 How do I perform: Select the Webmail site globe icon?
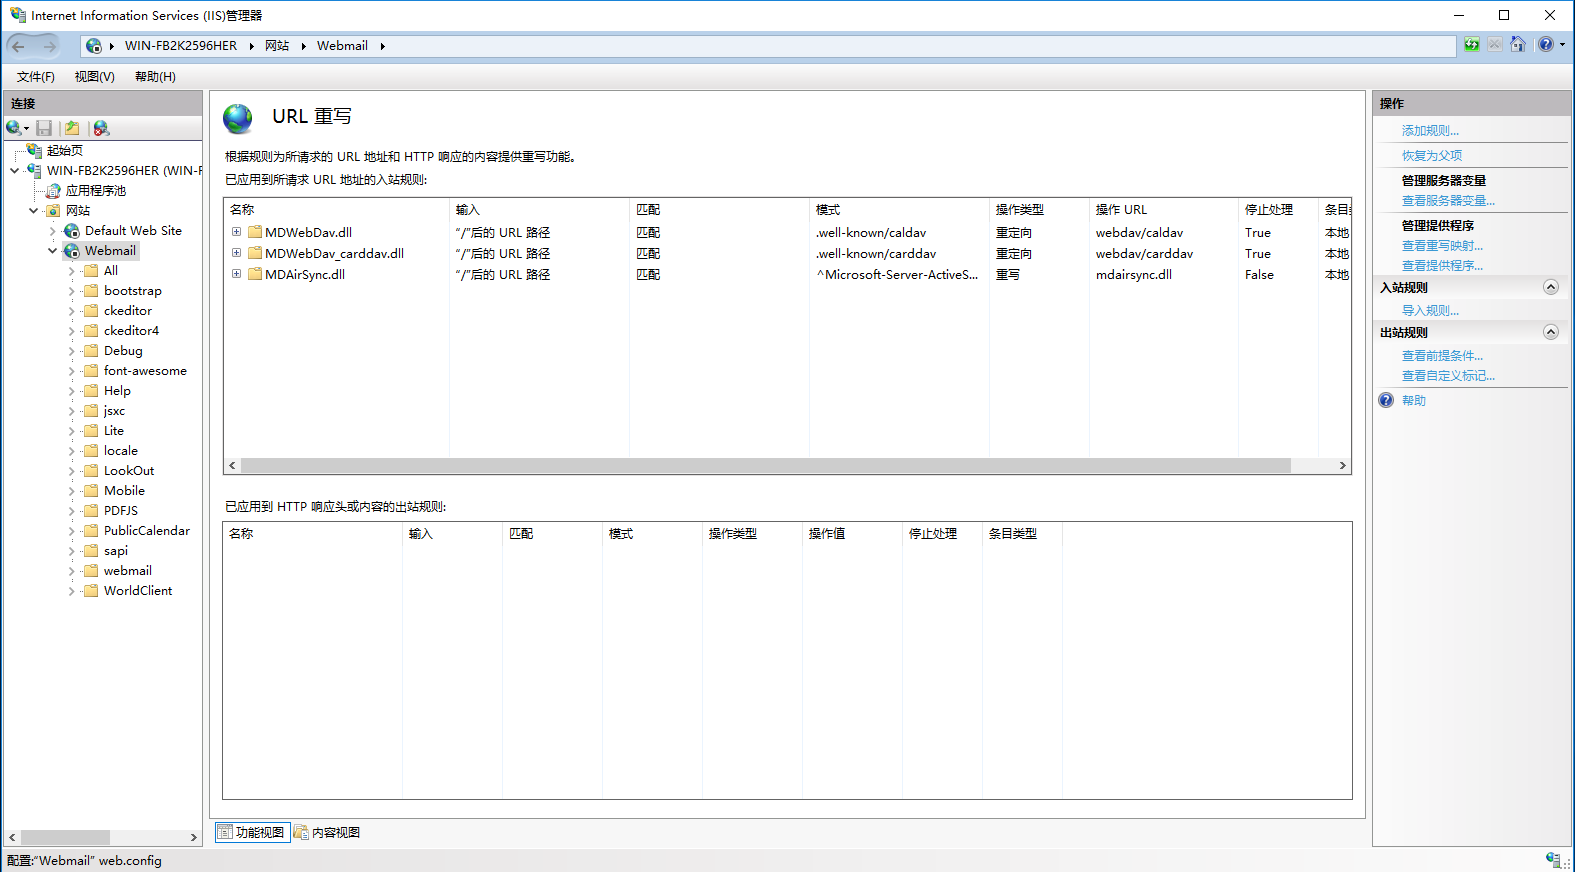(72, 251)
